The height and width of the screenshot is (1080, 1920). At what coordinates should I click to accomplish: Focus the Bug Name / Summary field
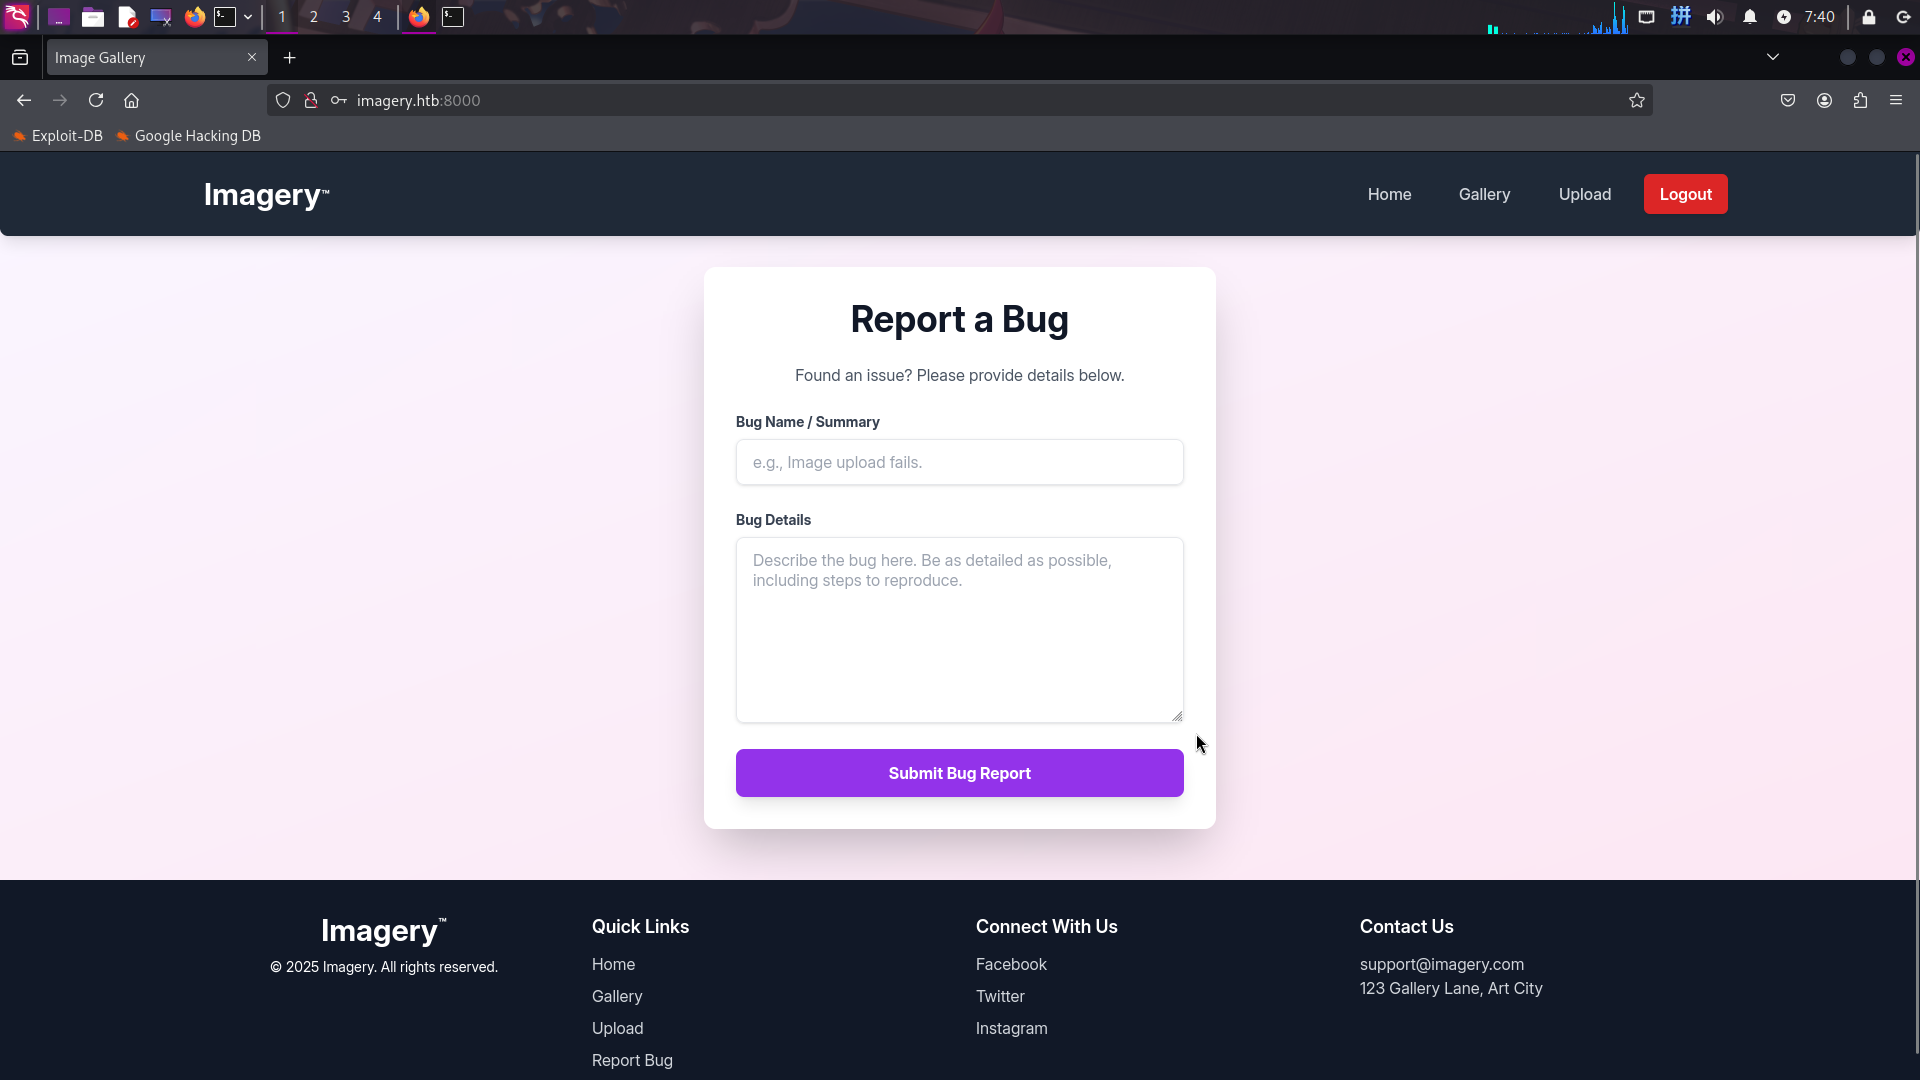(959, 462)
